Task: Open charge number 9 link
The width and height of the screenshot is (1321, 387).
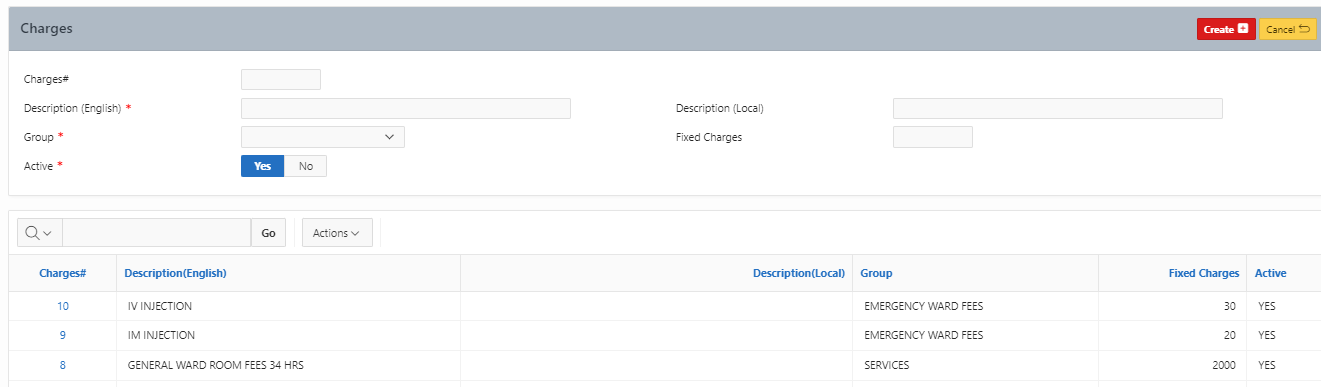Action: pyautogui.click(x=63, y=335)
